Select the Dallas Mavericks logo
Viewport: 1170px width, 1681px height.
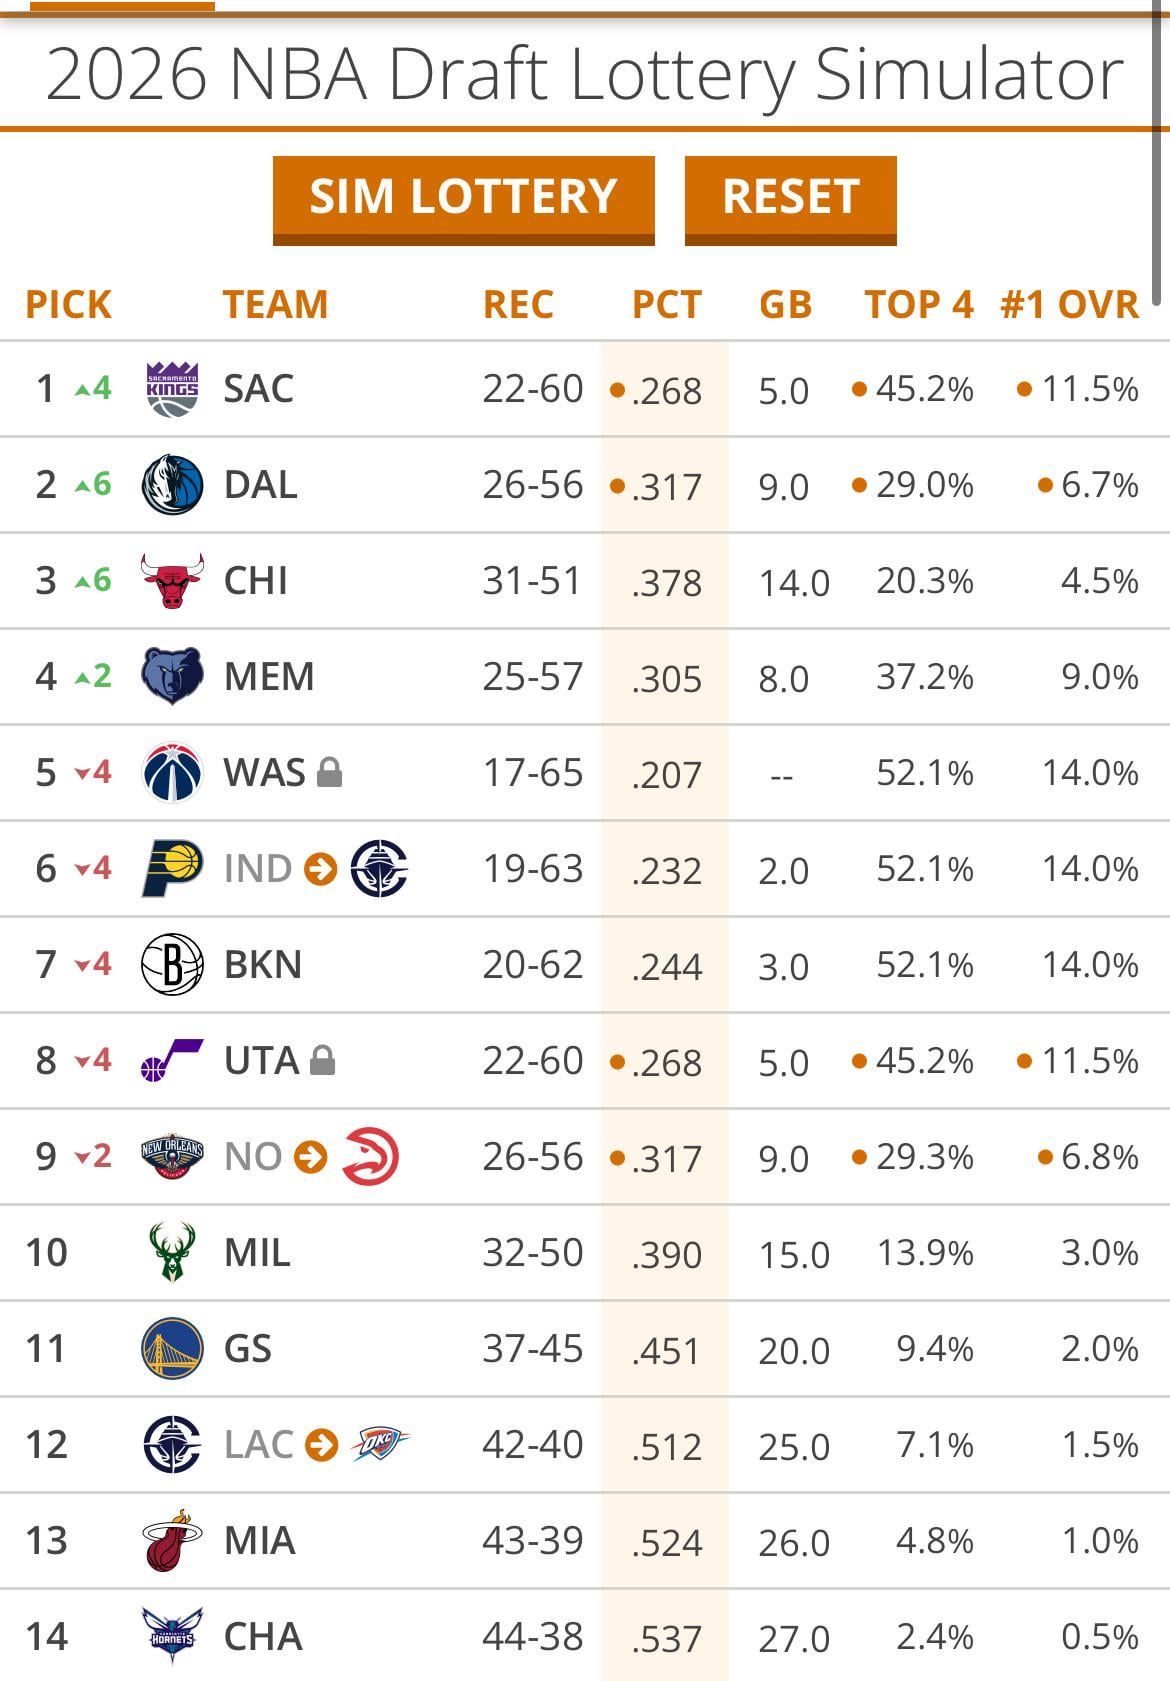click(172, 485)
